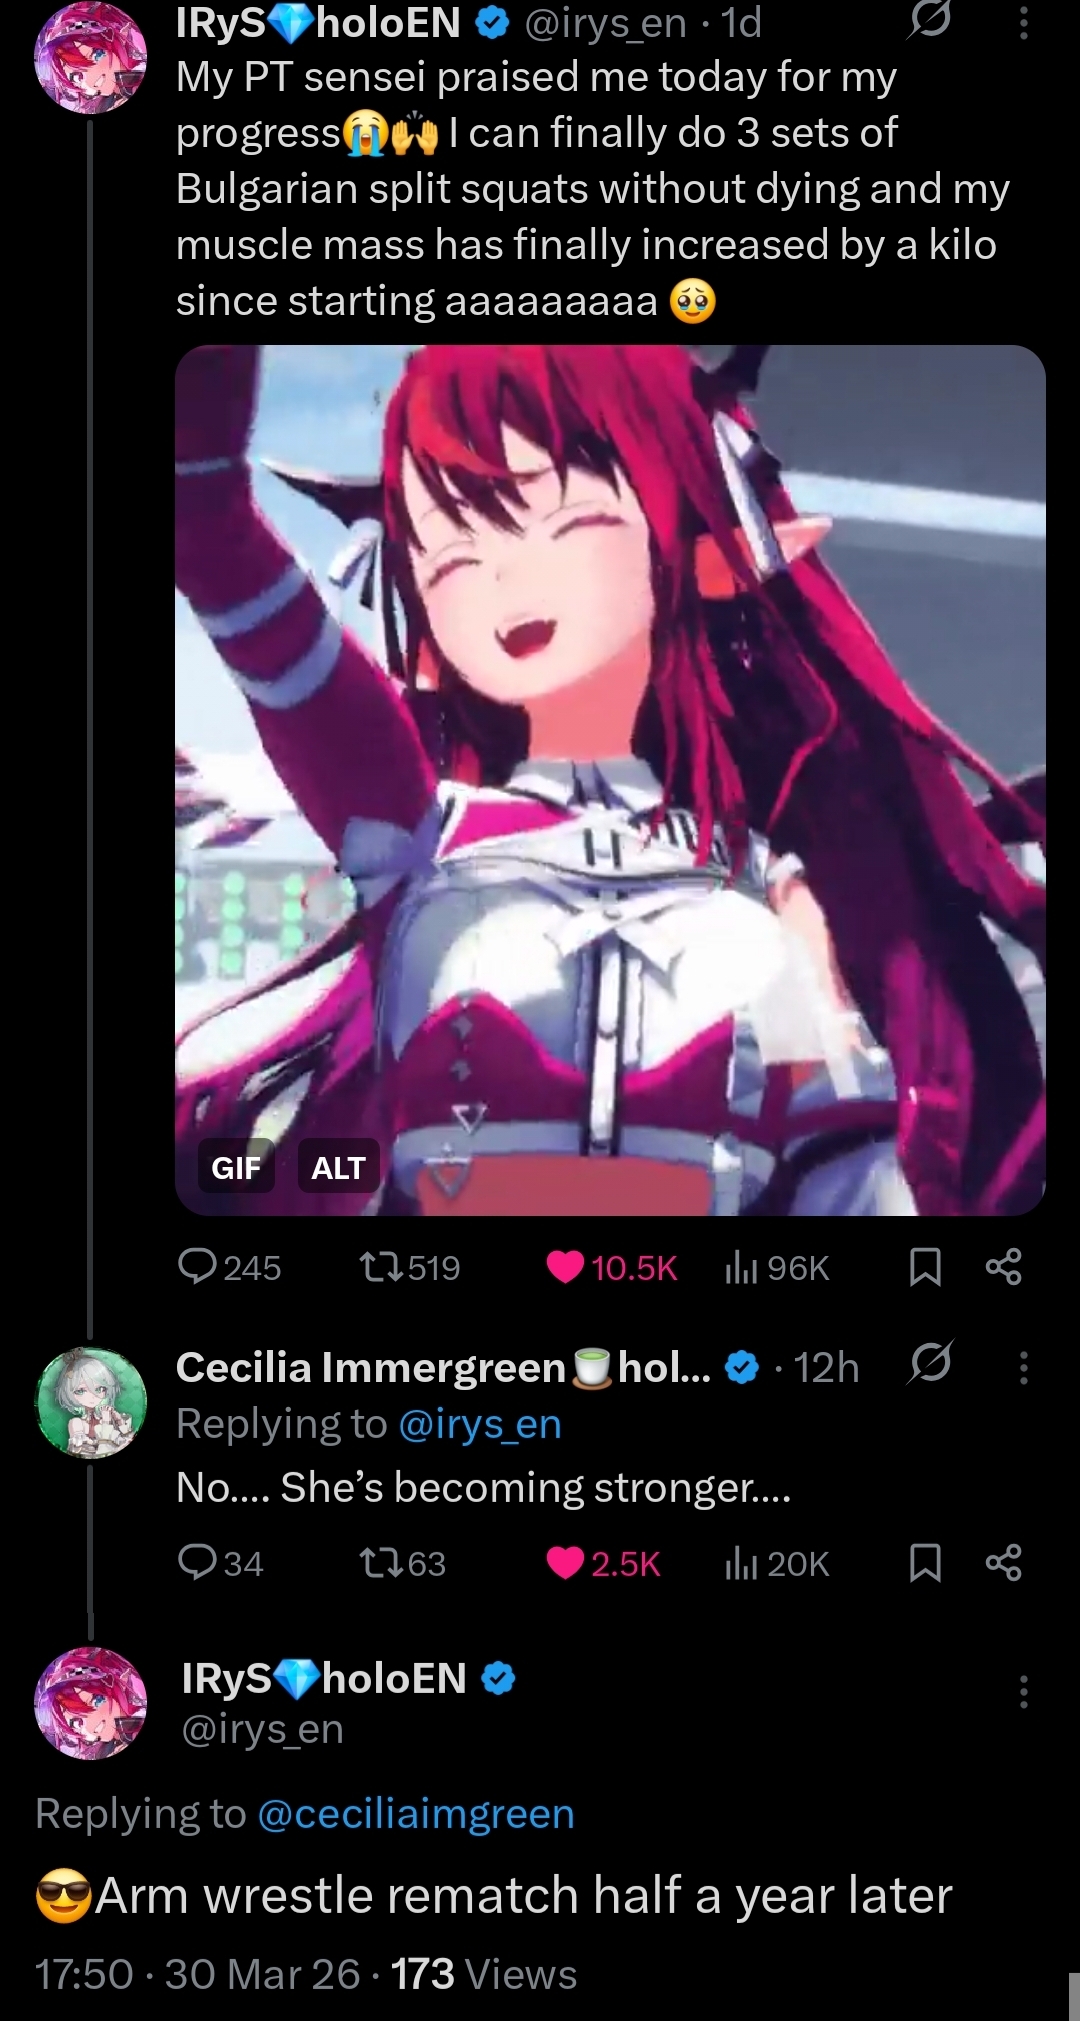Open @ceciliaimgreen mention link
Viewport: 1080px width, 2021px height.
pyautogui.click(x=416, y=1813)
